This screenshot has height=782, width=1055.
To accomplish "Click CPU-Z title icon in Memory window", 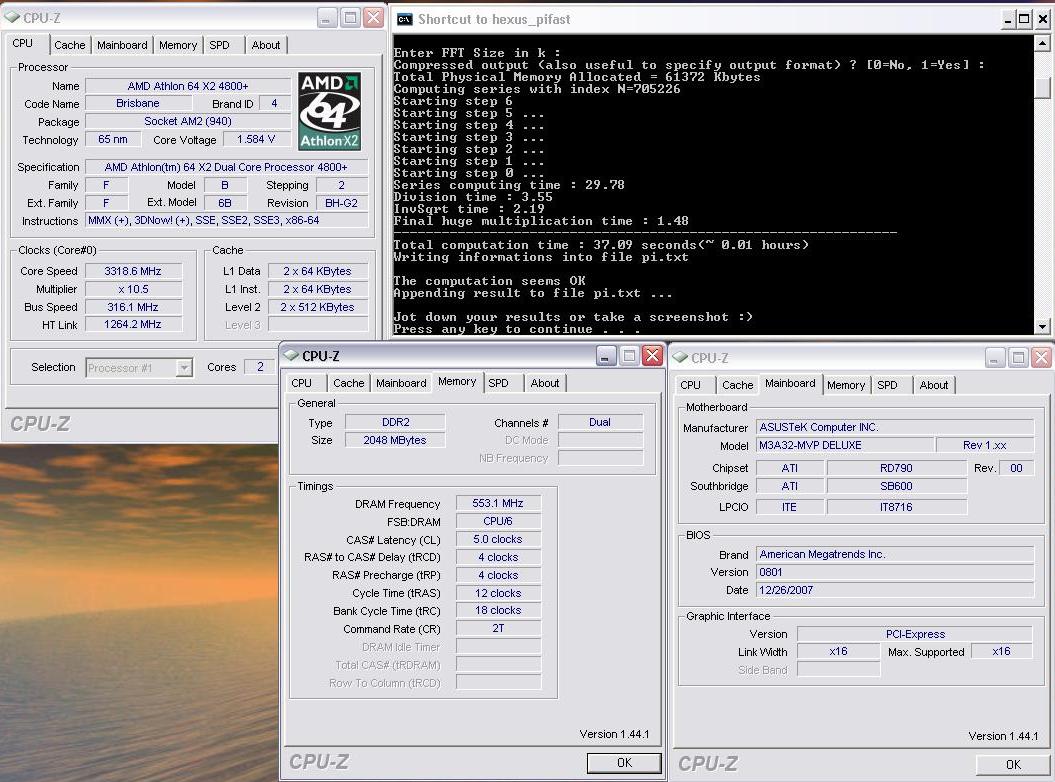I will (x=291, y=355).
